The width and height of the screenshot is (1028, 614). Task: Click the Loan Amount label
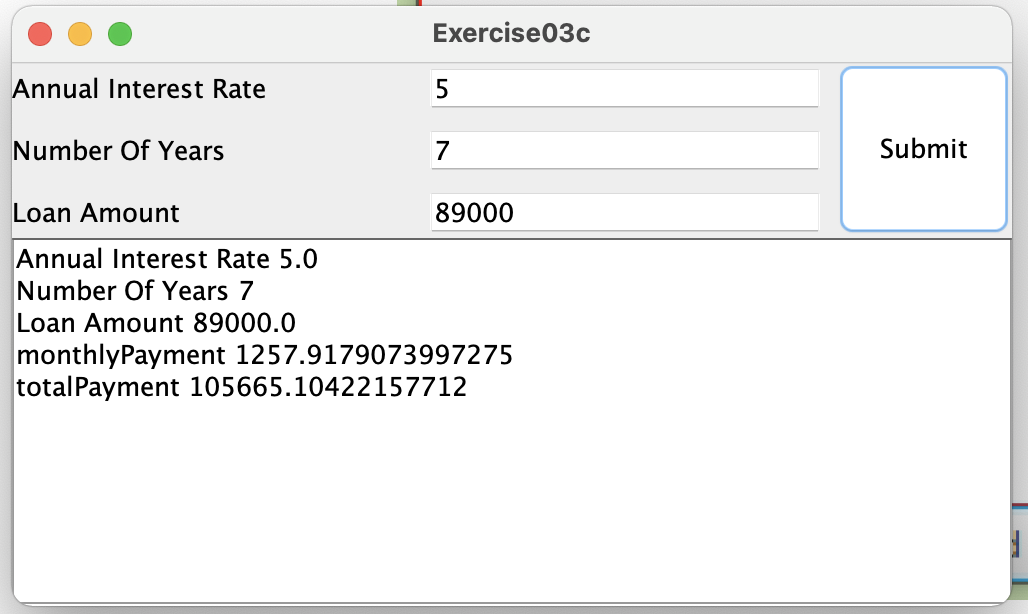point(96,213)
